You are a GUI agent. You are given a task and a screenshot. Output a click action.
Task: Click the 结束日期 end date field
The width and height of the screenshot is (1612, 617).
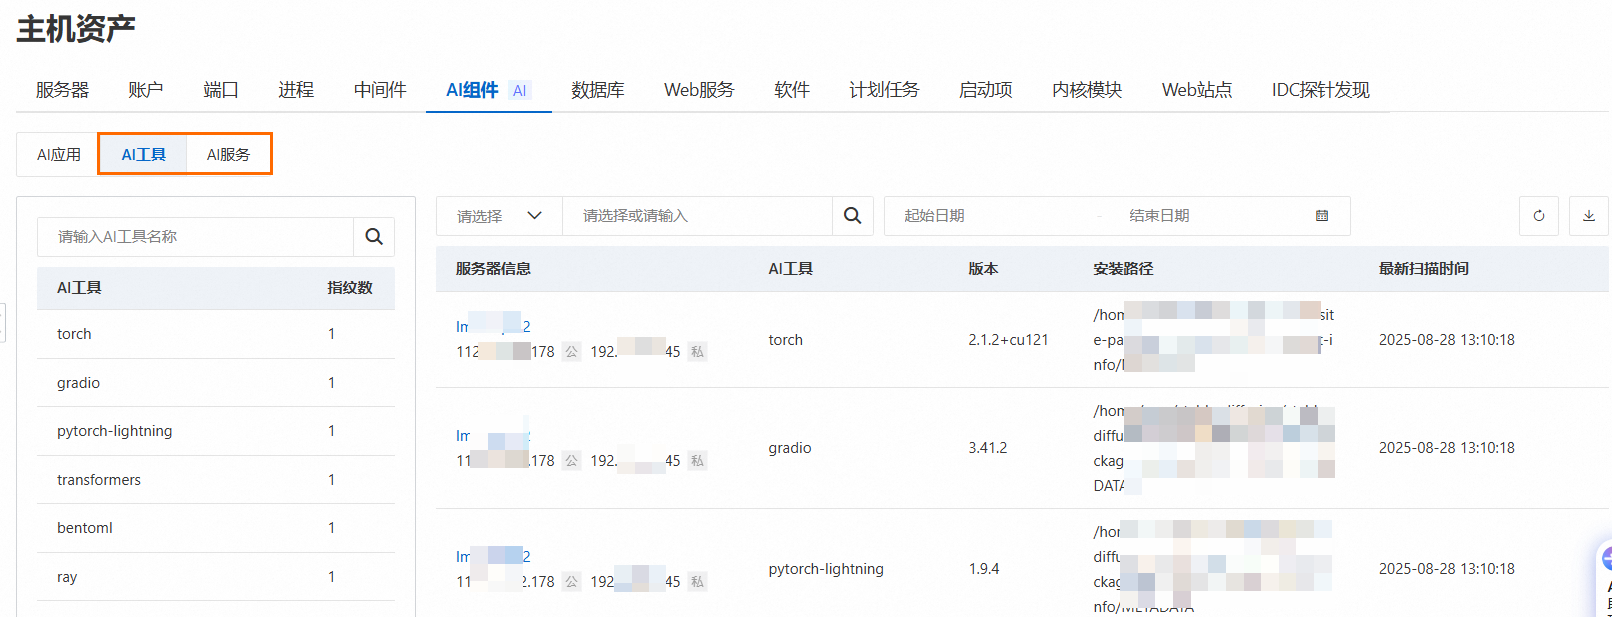coord(1210,216)
